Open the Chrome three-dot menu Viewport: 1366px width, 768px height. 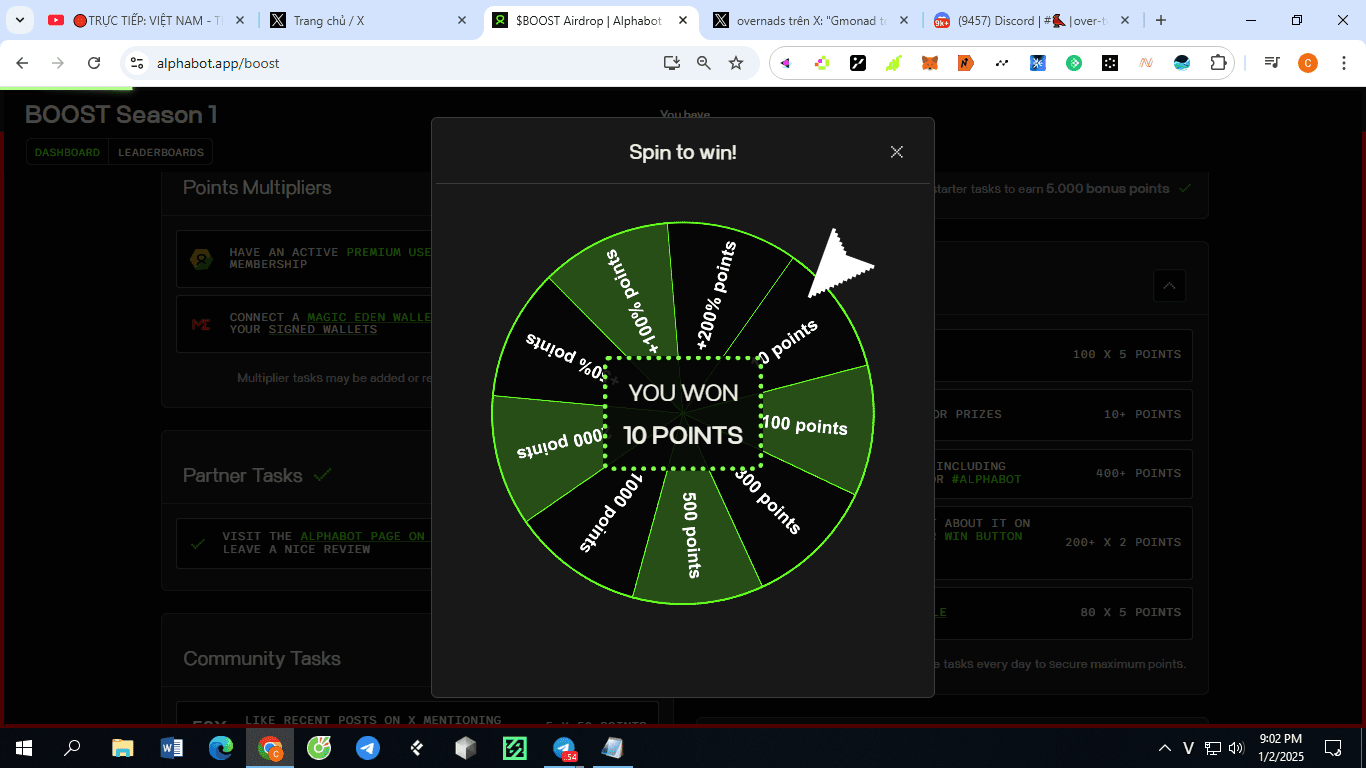pyautogui.click(x=1342, y=63)
